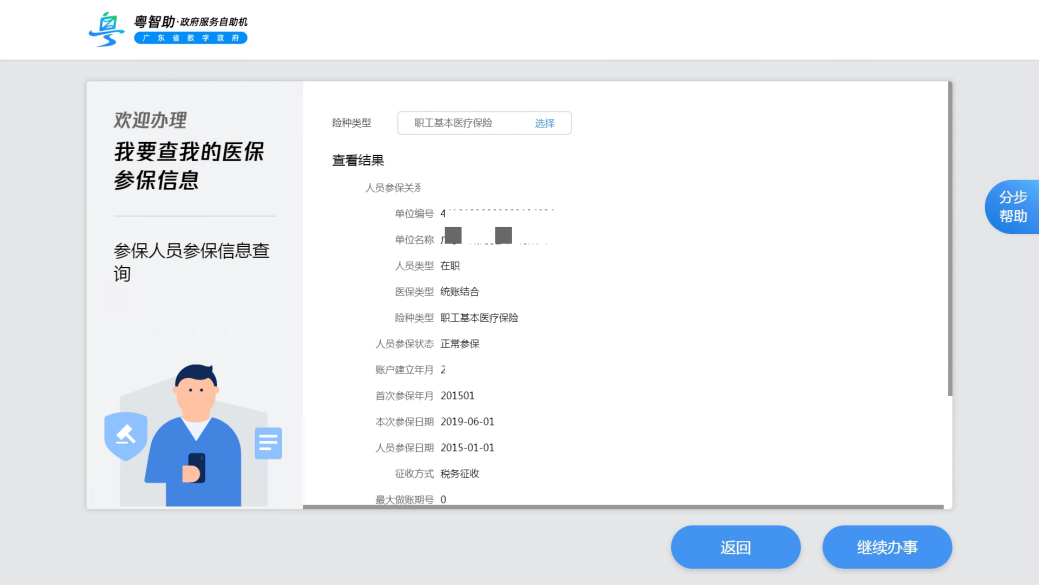Select the 正常参保 status text
The image size is (1039, 585).
click(x=462, y=343)
